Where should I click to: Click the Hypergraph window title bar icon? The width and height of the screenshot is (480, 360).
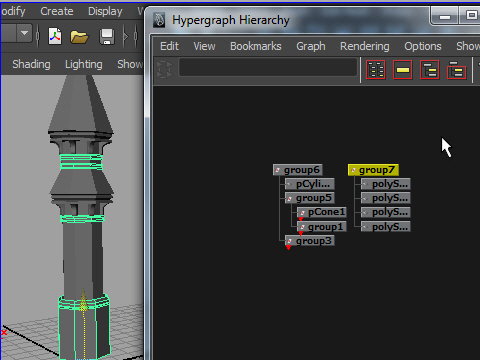[x=159, y=20]
